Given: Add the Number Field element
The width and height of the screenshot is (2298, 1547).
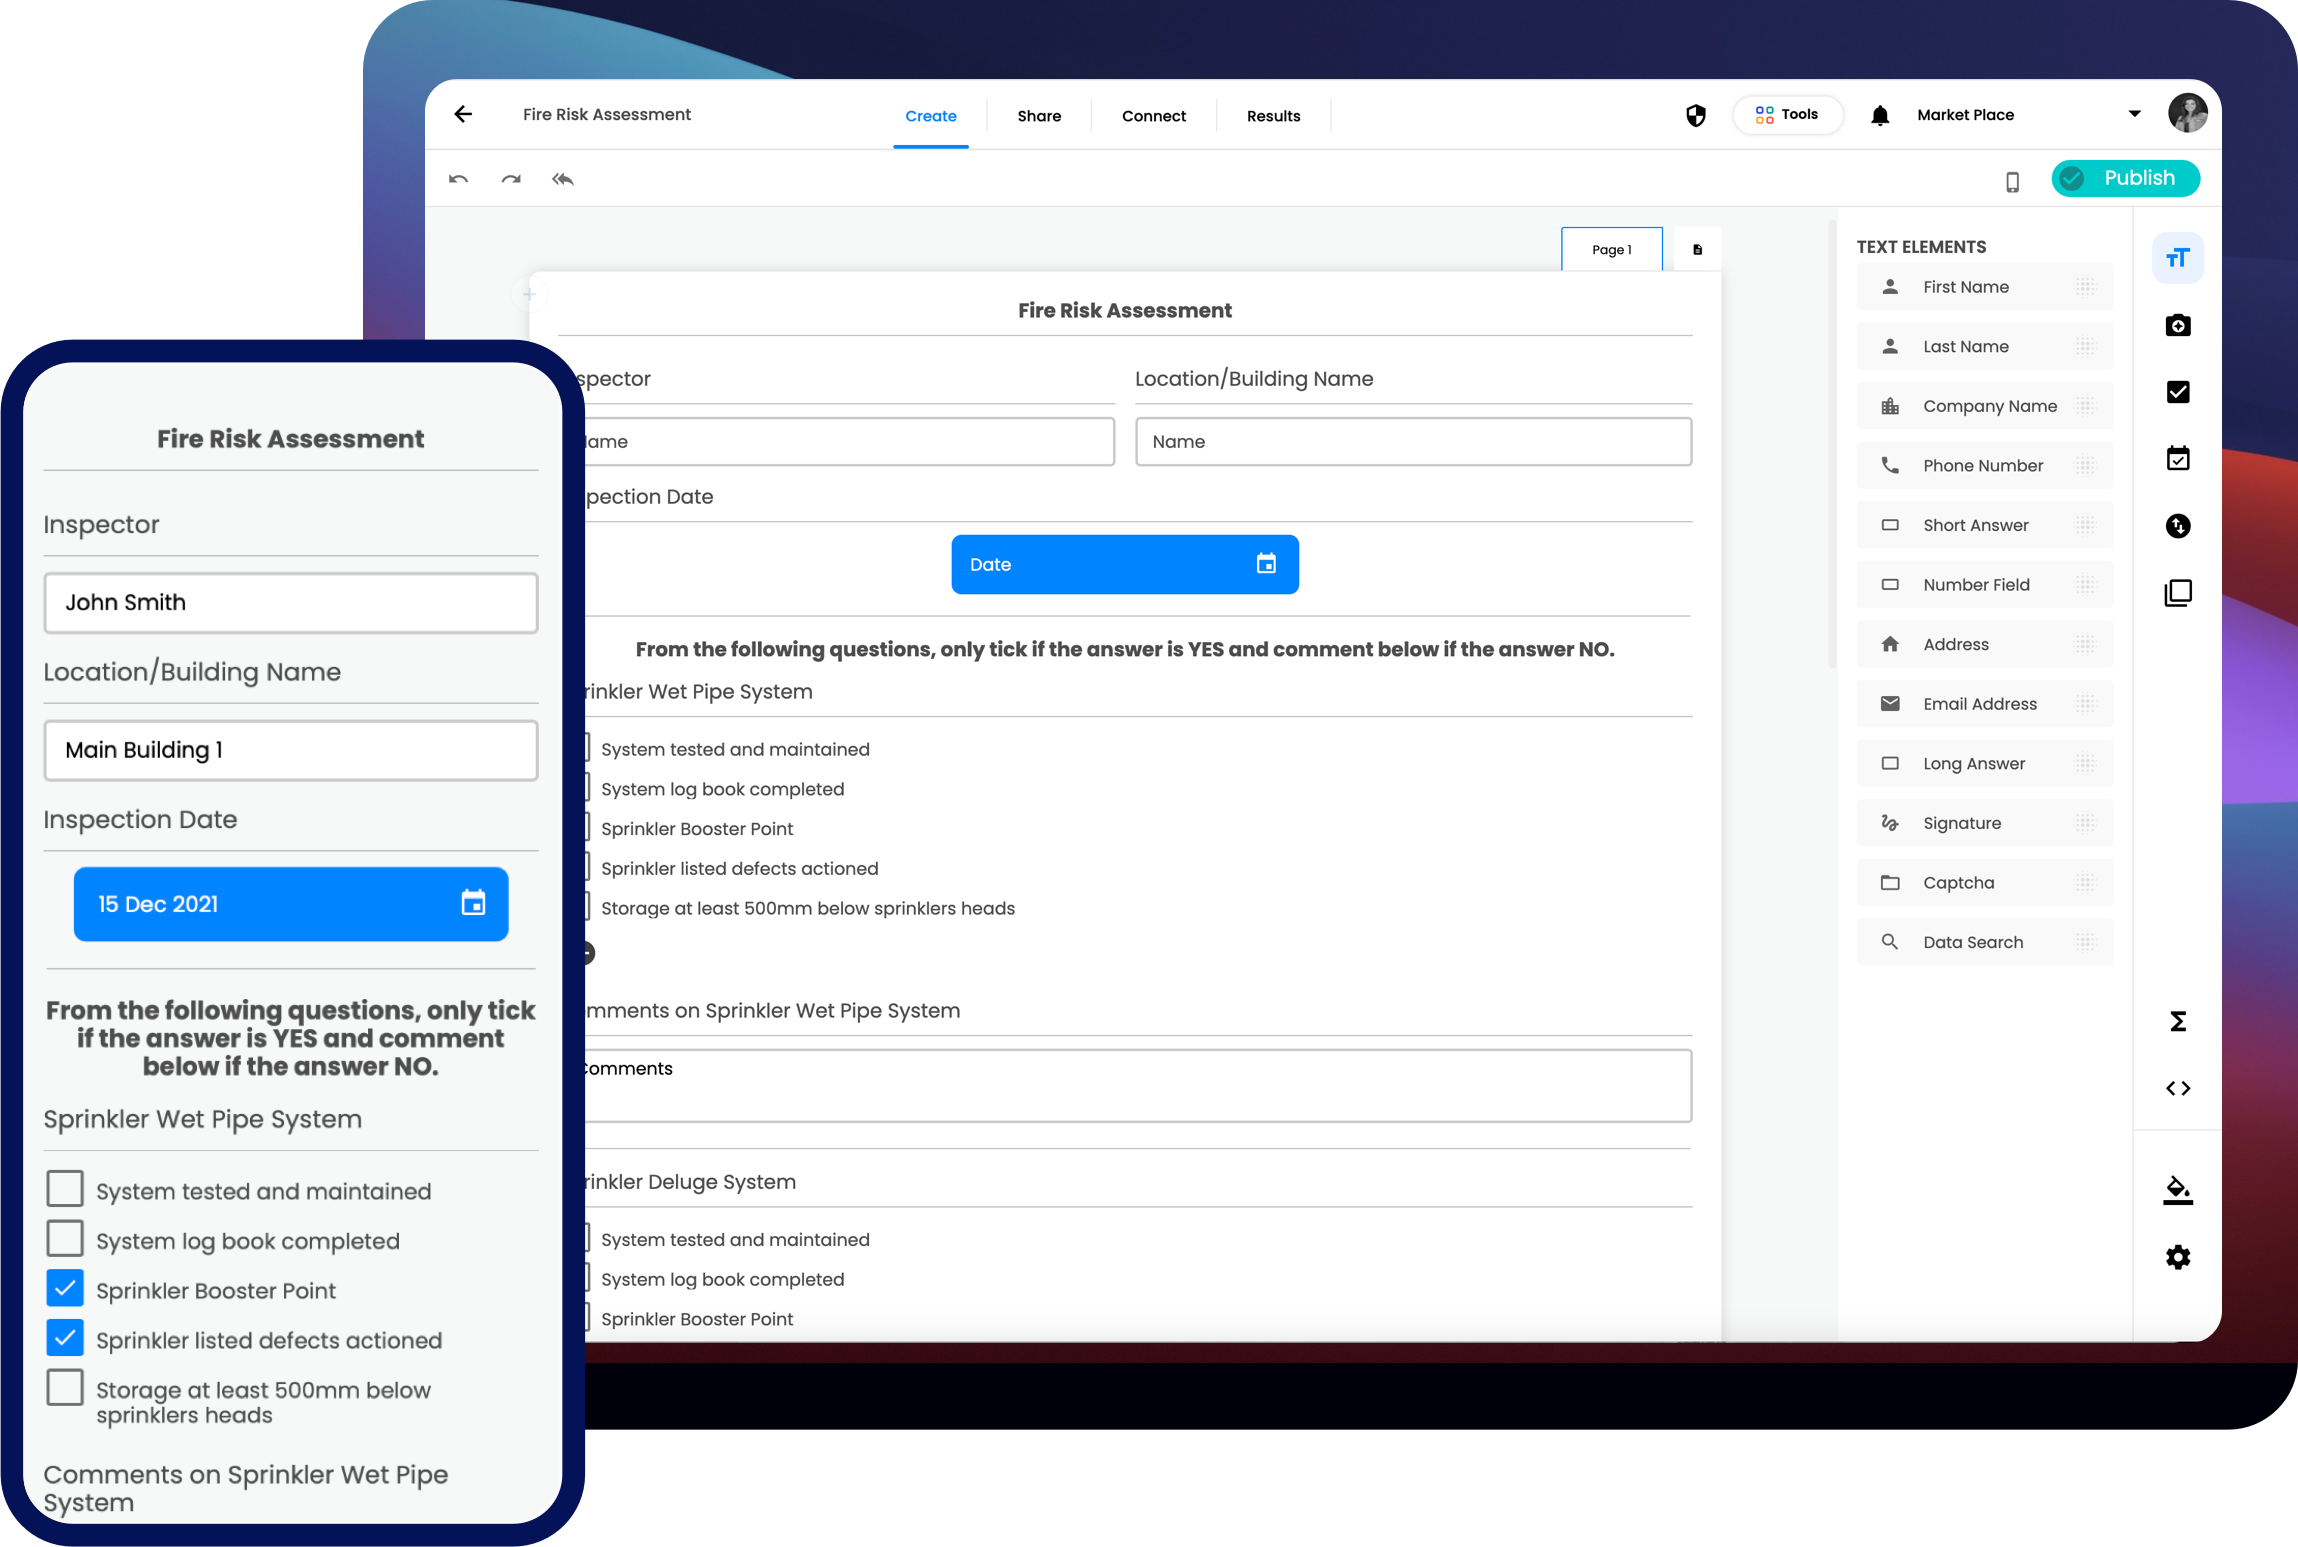Looking at the screenshot, I should coord(1984,584).
